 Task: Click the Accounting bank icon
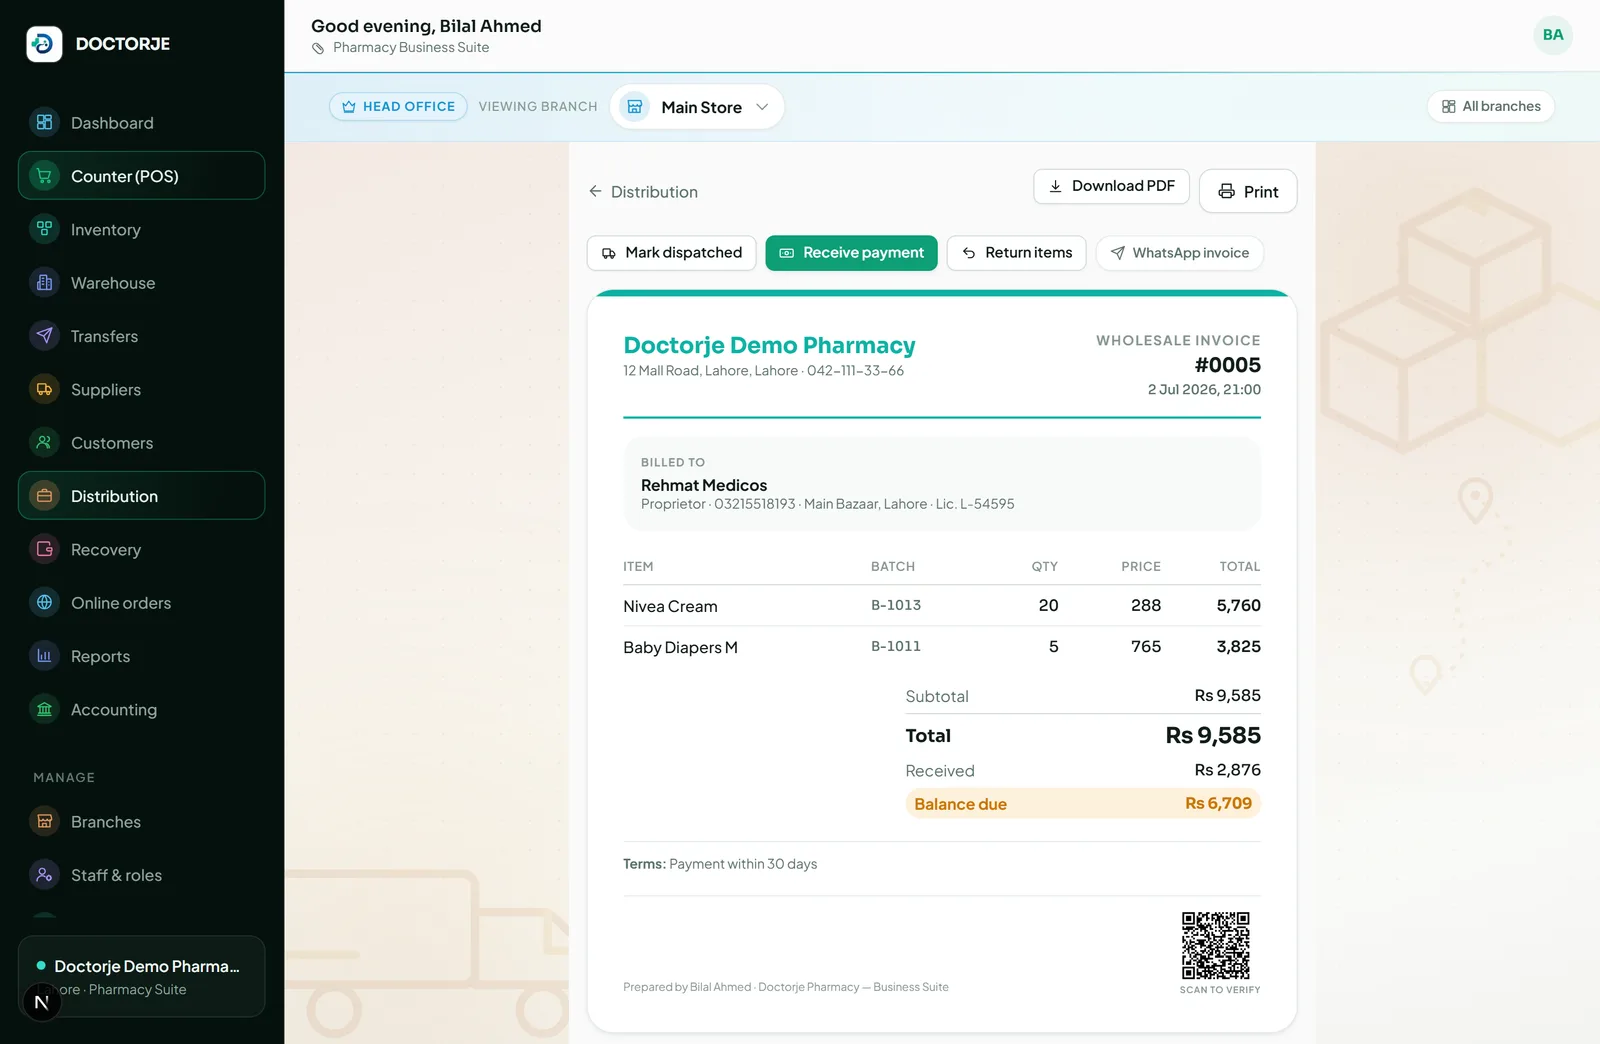[x=44, y=709]
